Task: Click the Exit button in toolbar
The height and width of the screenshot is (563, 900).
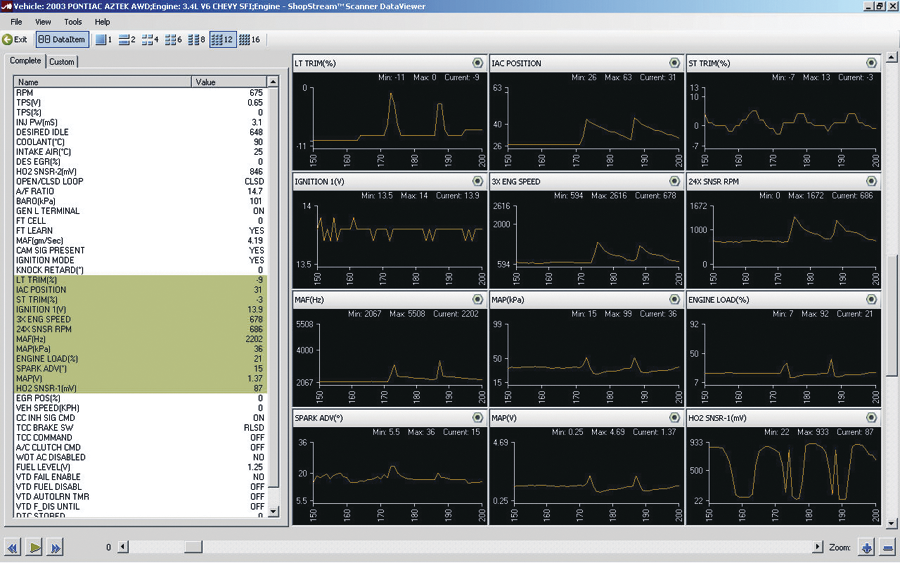Action: pos(15,40)
